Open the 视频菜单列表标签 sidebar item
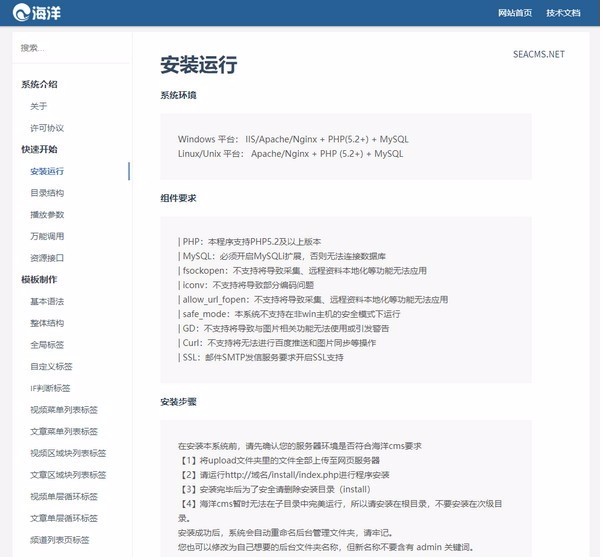The height and width of the screenshot is (560, 603). 64,410
